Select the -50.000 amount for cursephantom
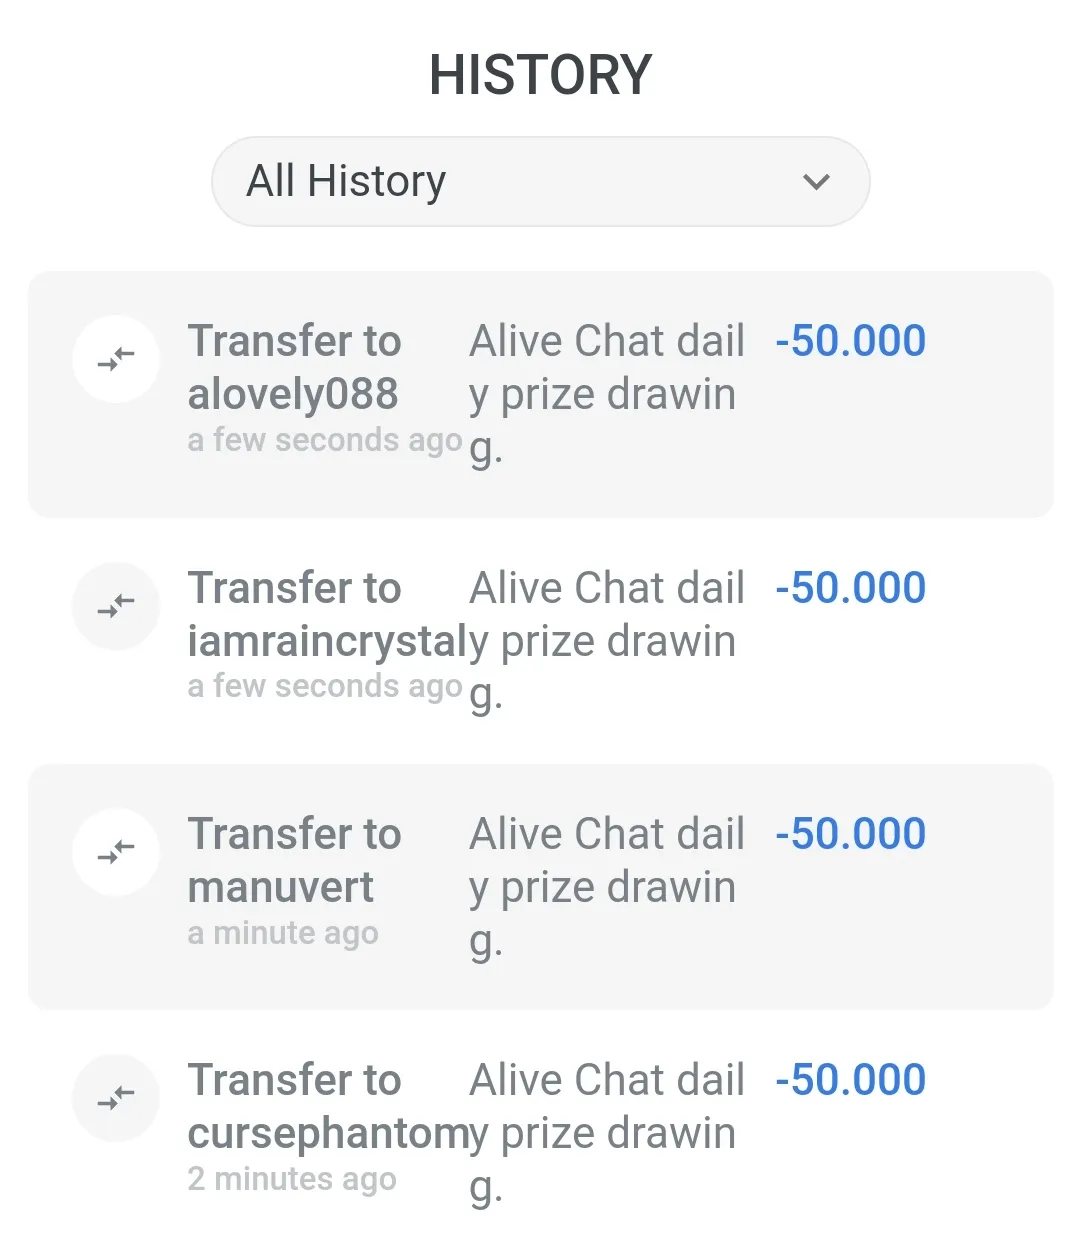The image size is (1080, 1252). click(x=851, y=1080)
